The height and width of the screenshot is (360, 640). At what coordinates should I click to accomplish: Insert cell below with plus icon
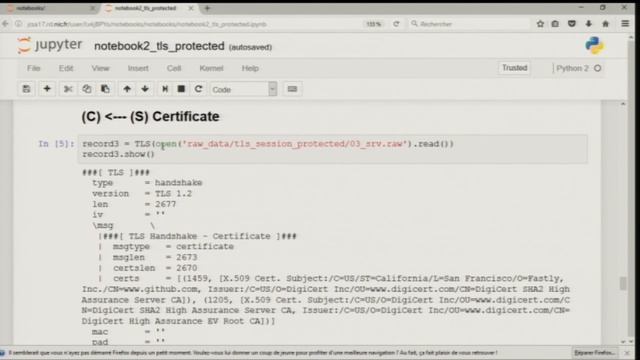tap(47, 89)
